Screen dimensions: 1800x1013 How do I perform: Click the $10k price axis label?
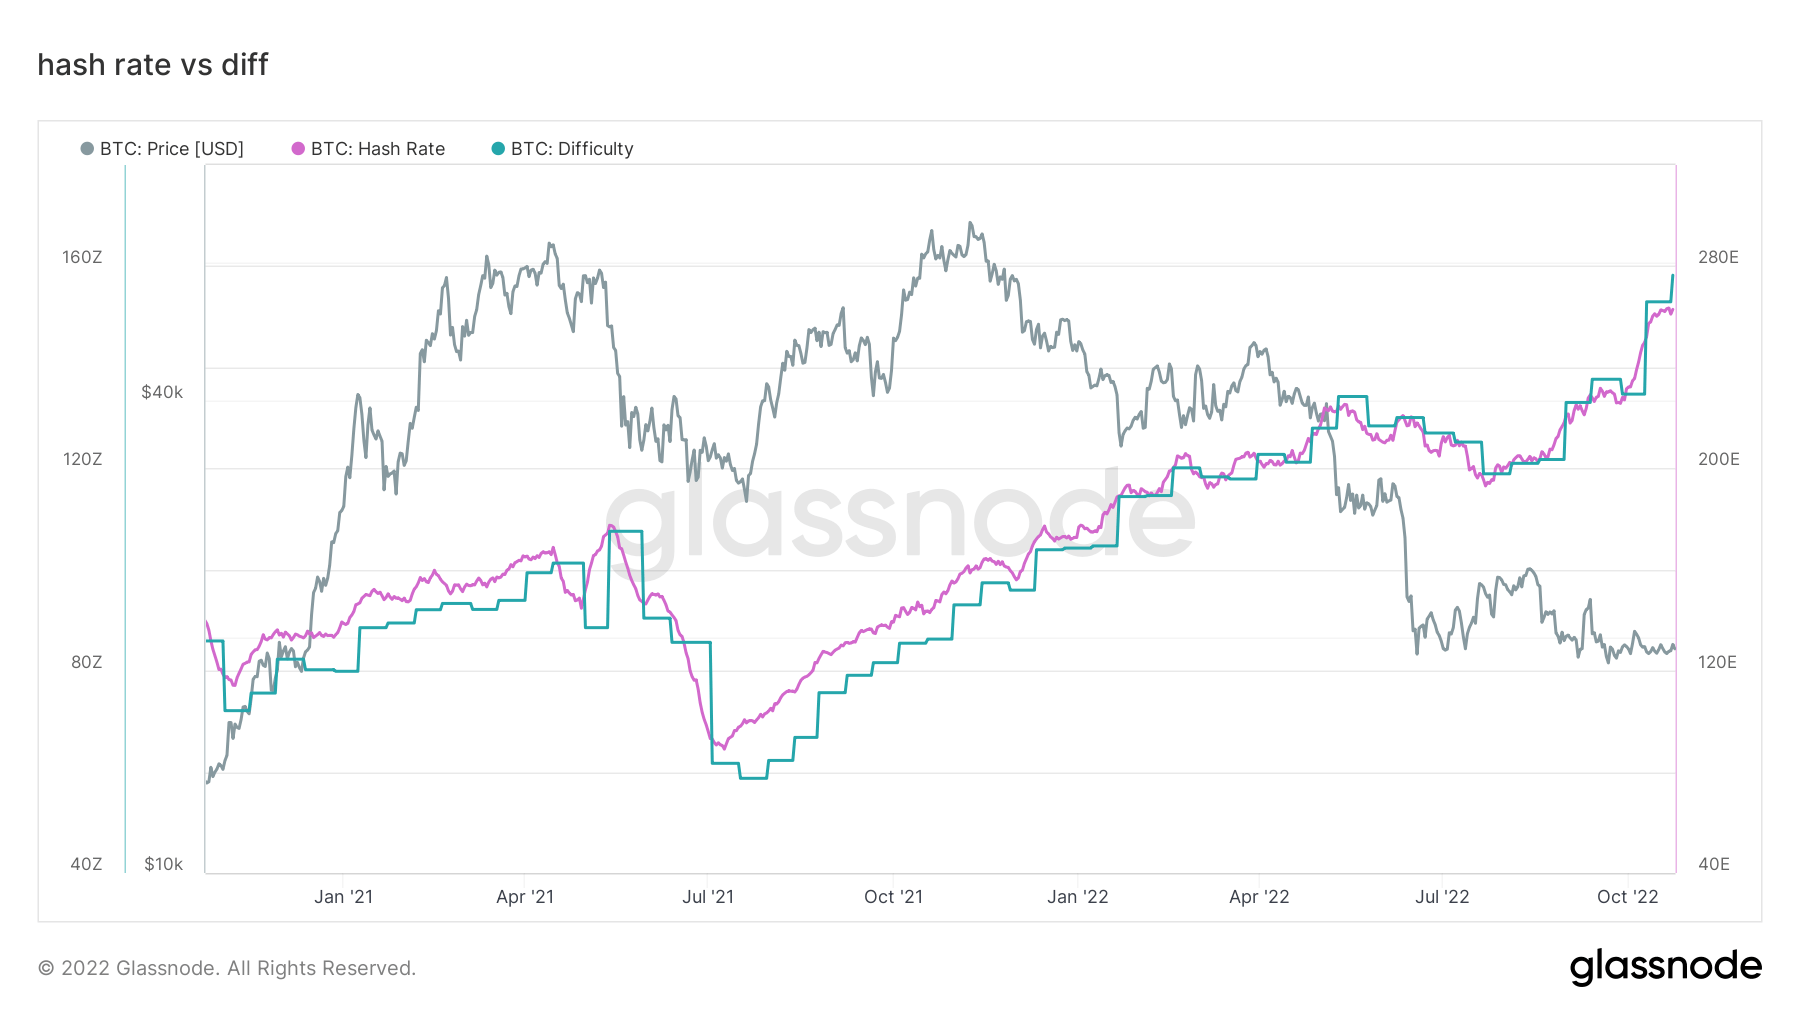163,864
